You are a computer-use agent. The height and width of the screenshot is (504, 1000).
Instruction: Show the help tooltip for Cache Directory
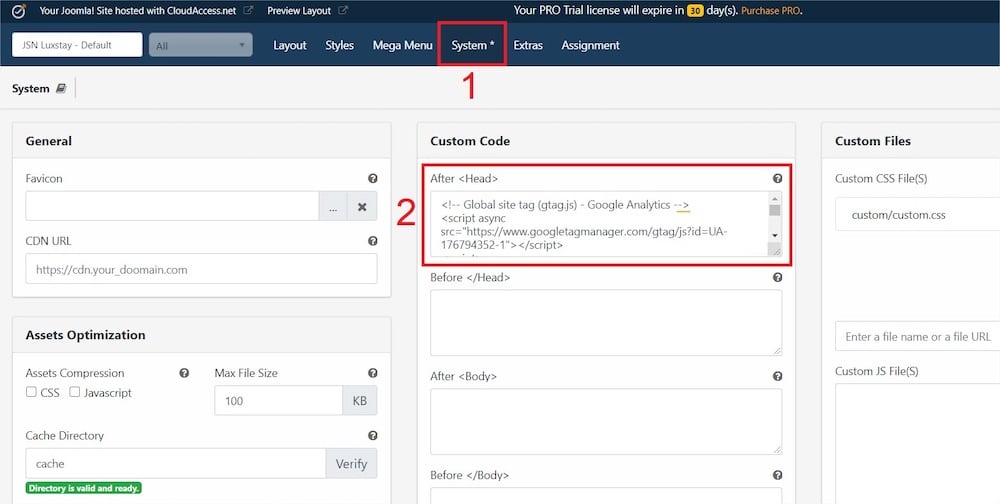[372, 436]
